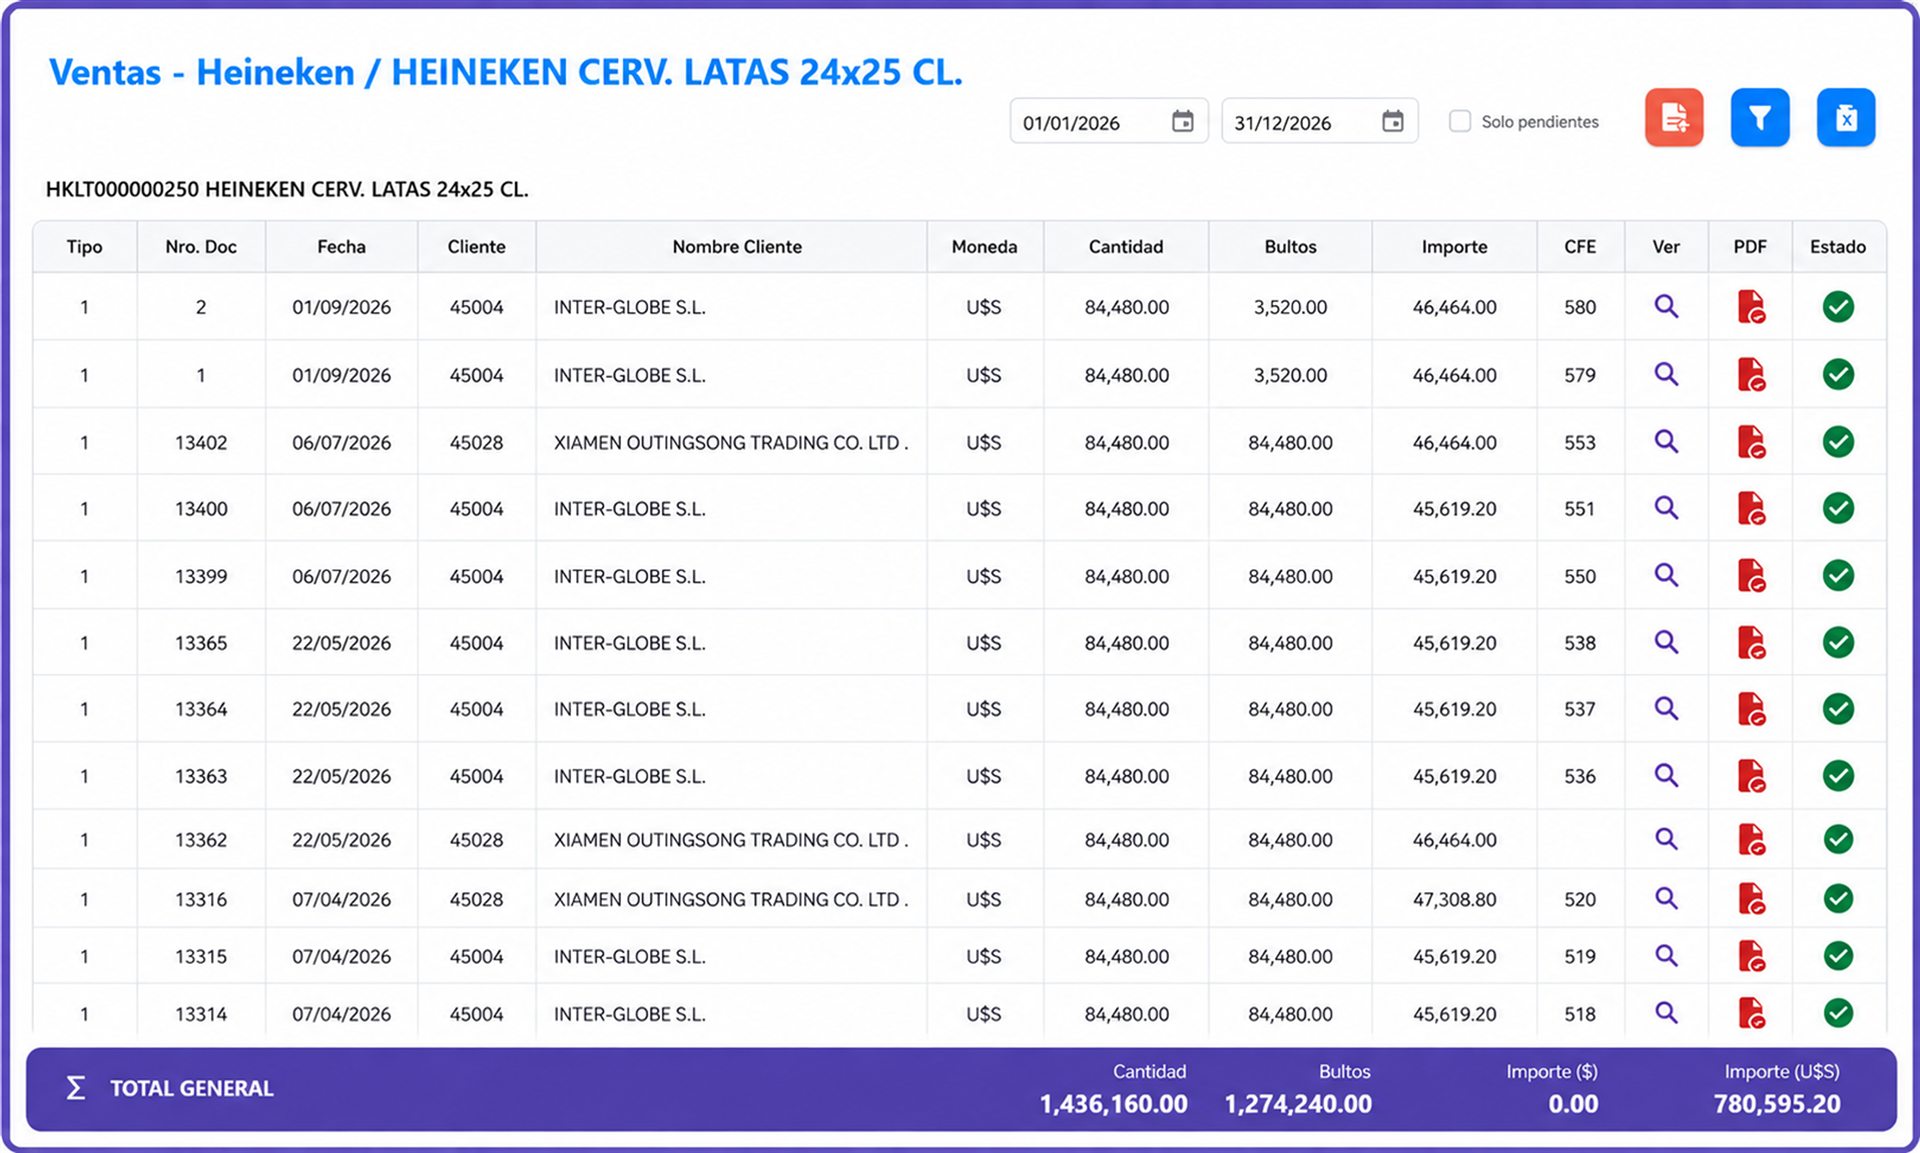Open PDF for document 13364

click(1751, 709)
